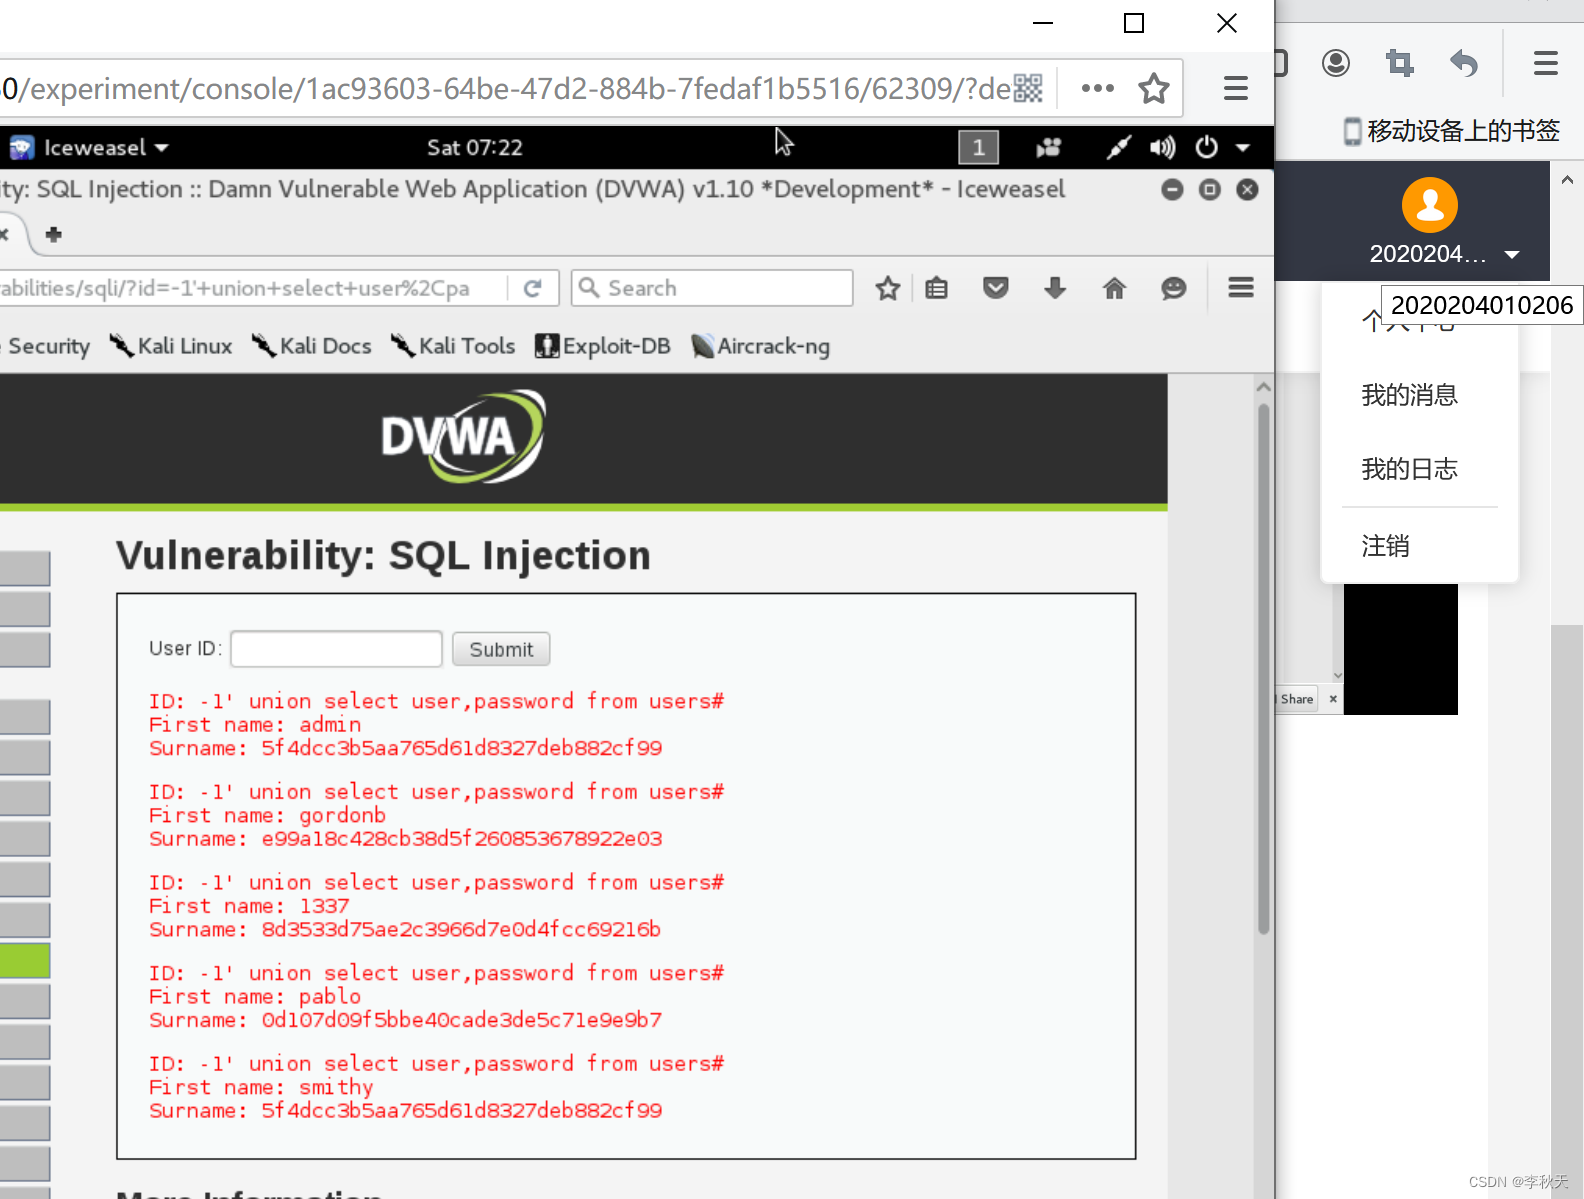
Task: Open the Iceweasel downloads arrow
Action: click(1055, 288)
